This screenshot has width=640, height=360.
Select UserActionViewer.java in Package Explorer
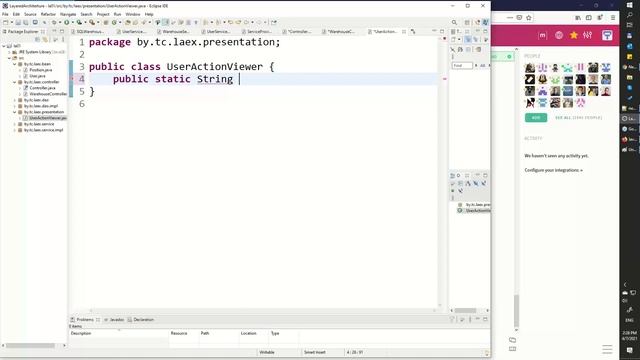[x=47, y=118]
